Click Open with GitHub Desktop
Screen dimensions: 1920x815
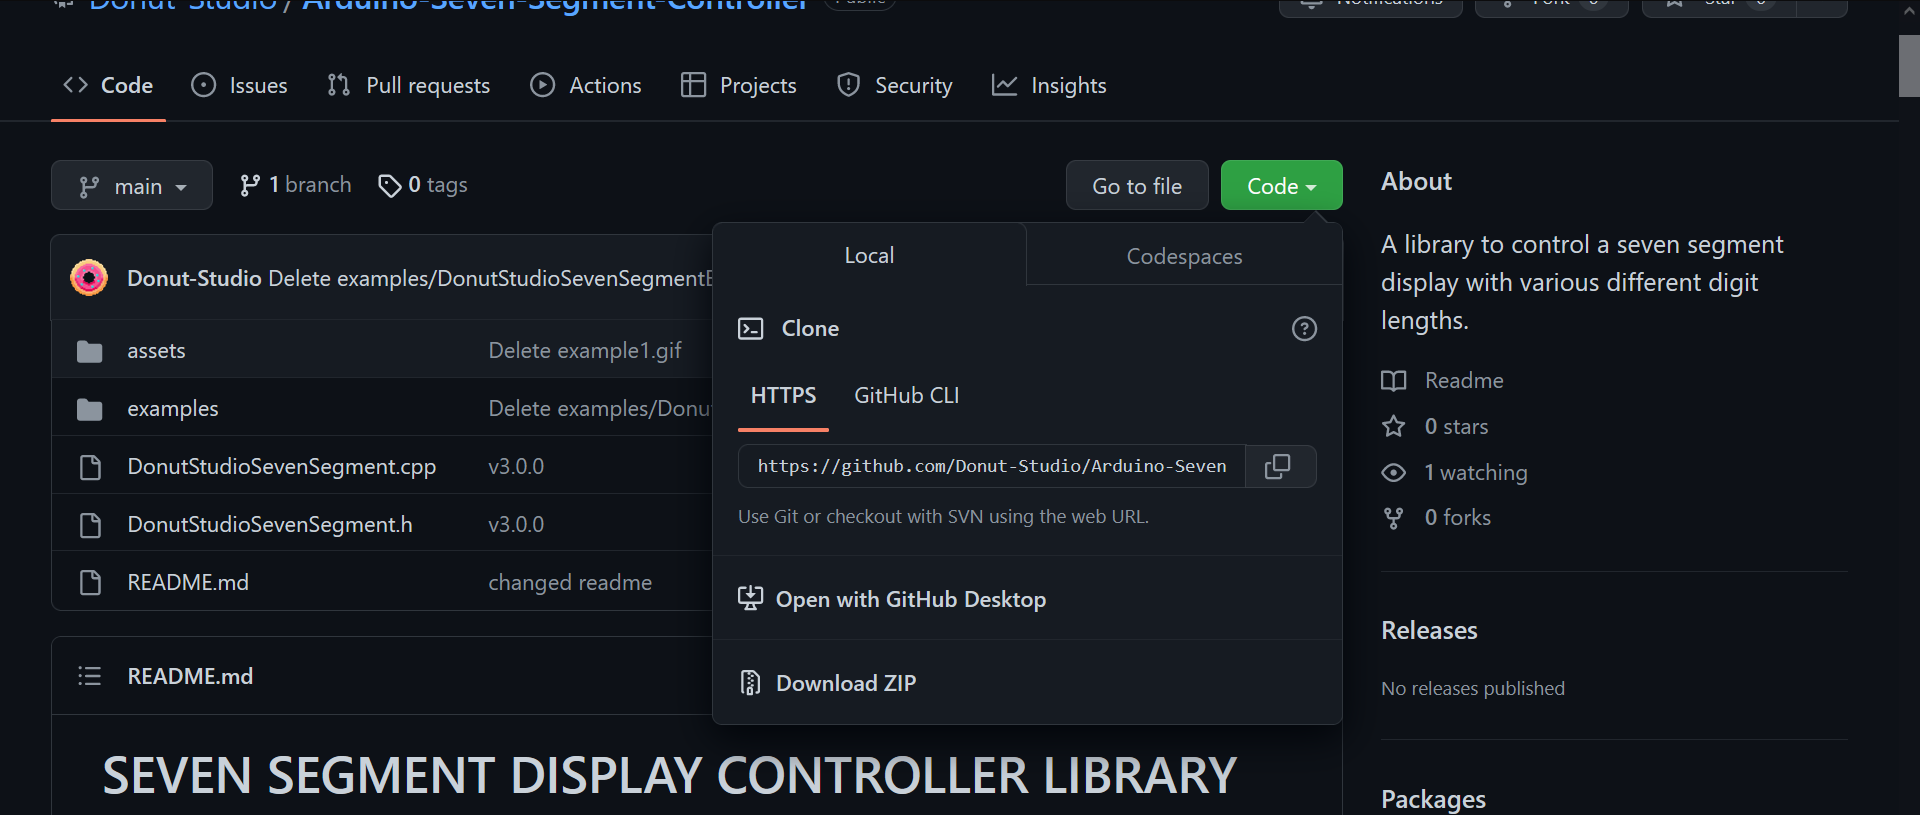[910, 599]
